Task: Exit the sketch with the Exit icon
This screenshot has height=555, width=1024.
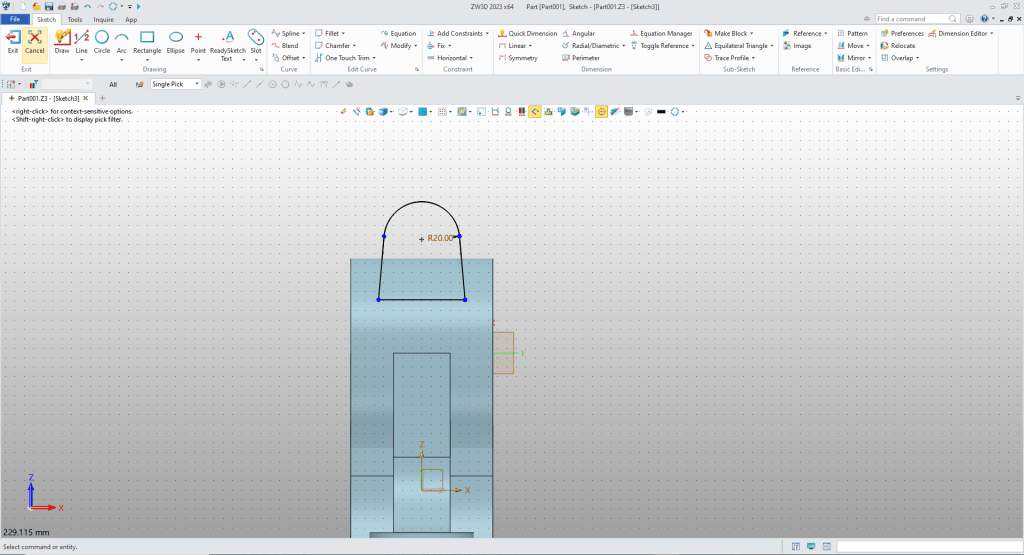Action: point(13,41)
